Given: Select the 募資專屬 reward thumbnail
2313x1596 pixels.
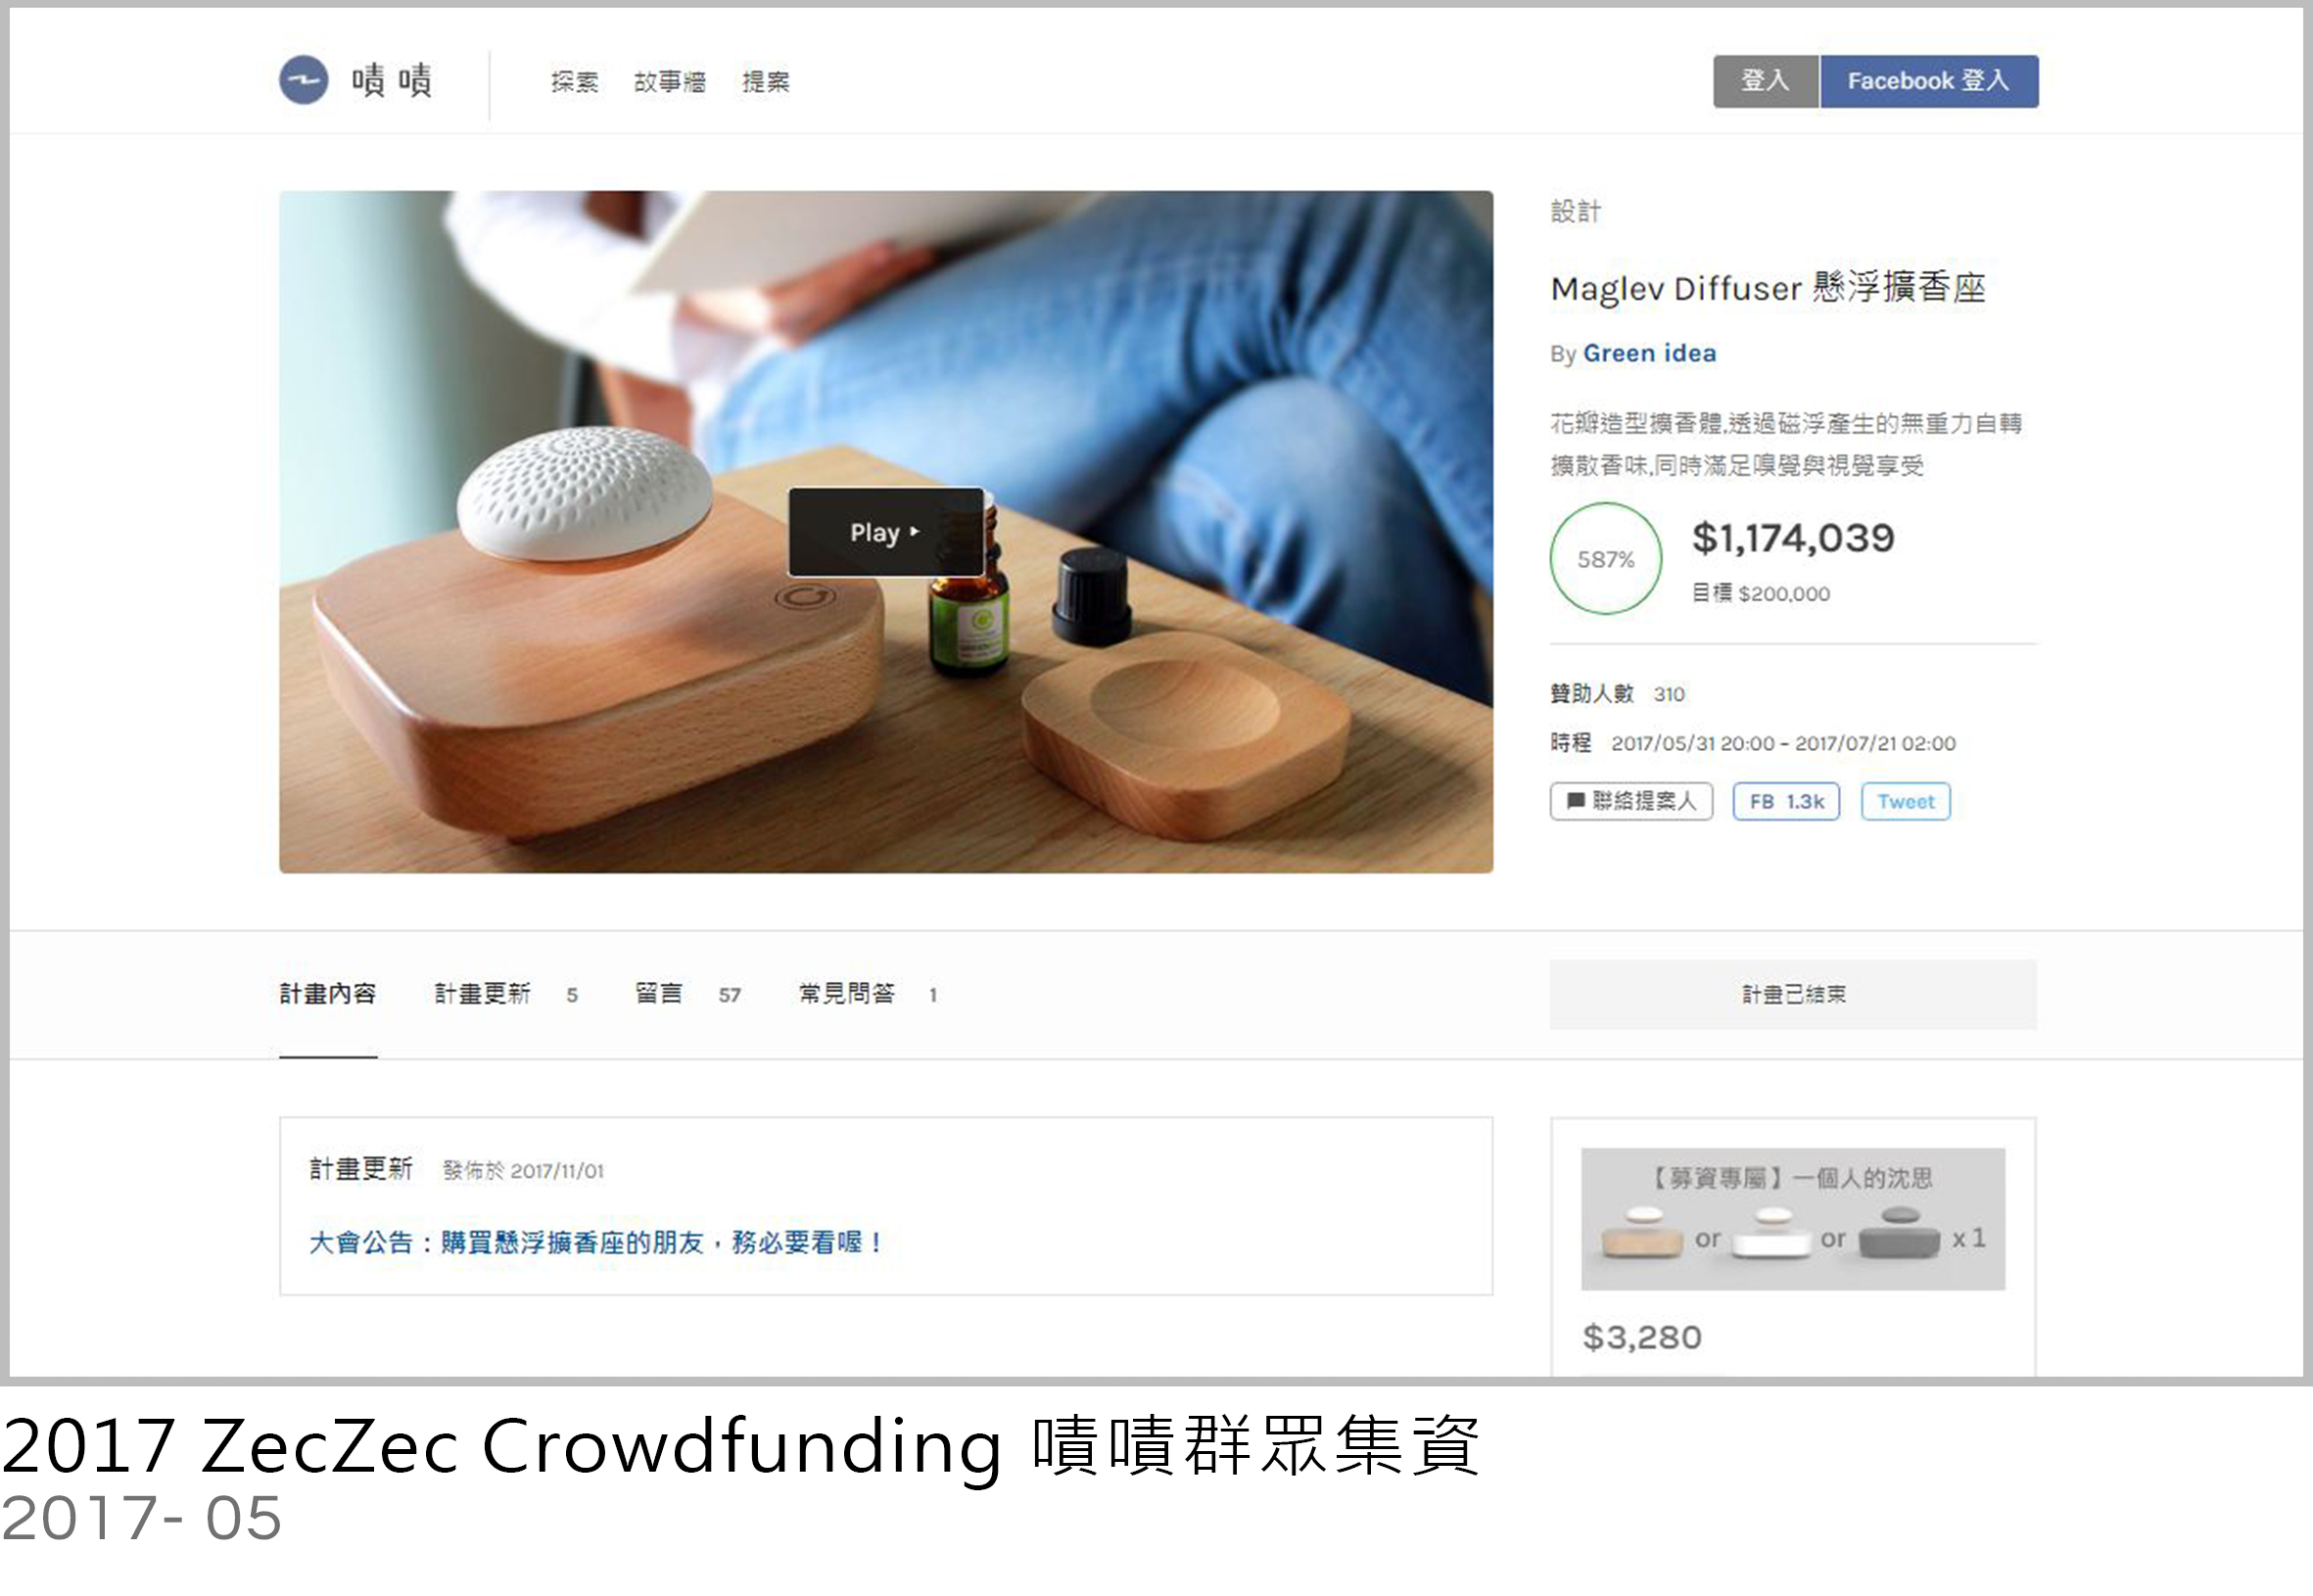Looking at the screenshot, I should [1793, 1218].
